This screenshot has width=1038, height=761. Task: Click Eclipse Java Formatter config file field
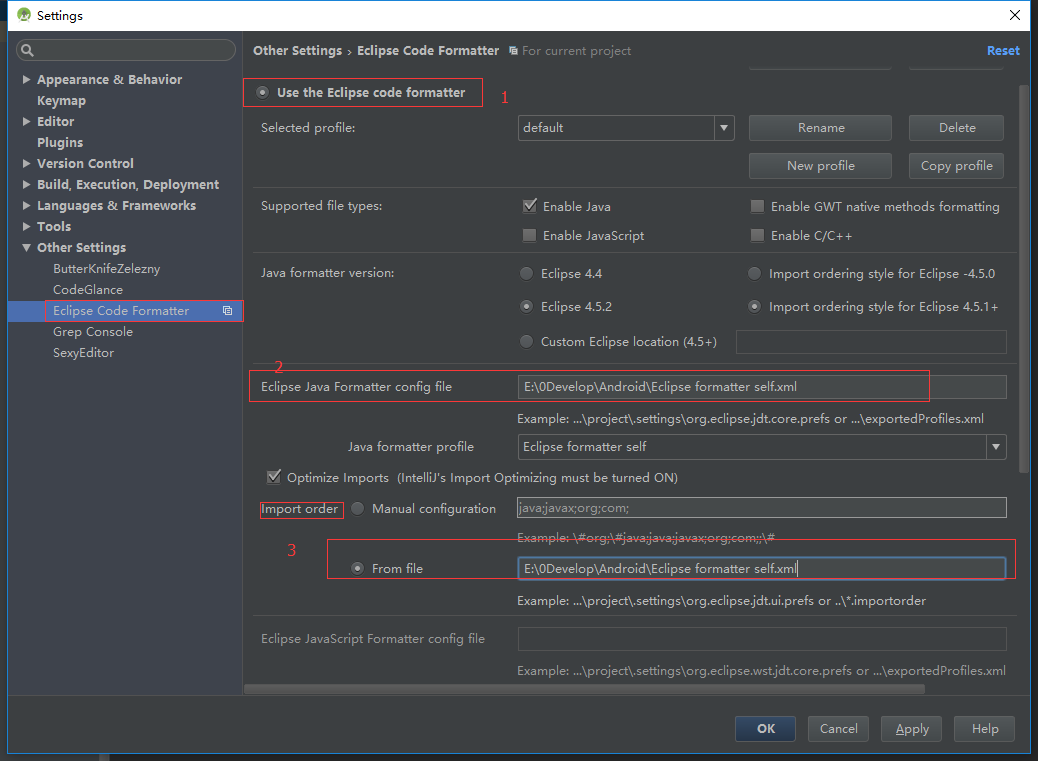(x=762, y=387)
